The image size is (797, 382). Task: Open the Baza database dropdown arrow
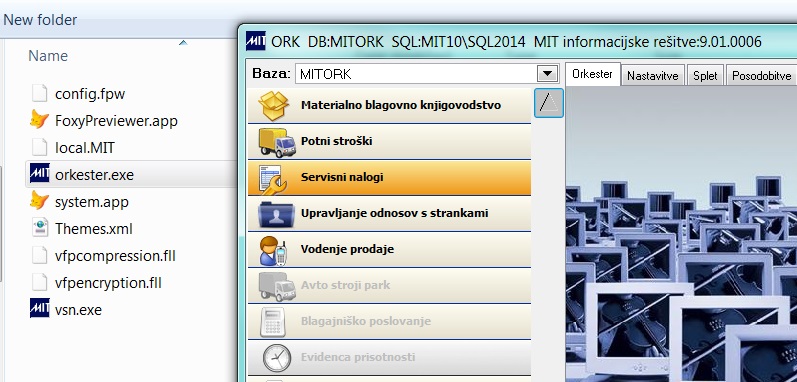[x=547, y=74]
